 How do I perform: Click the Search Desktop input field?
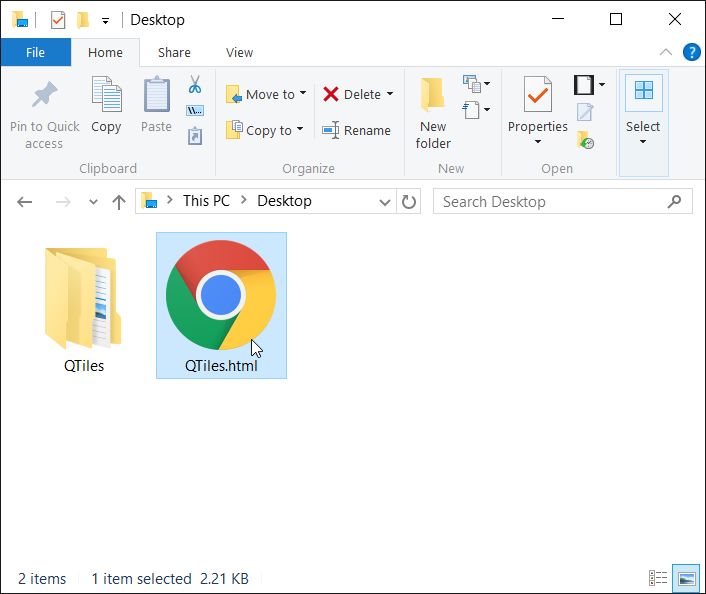[x=550, y=201]
